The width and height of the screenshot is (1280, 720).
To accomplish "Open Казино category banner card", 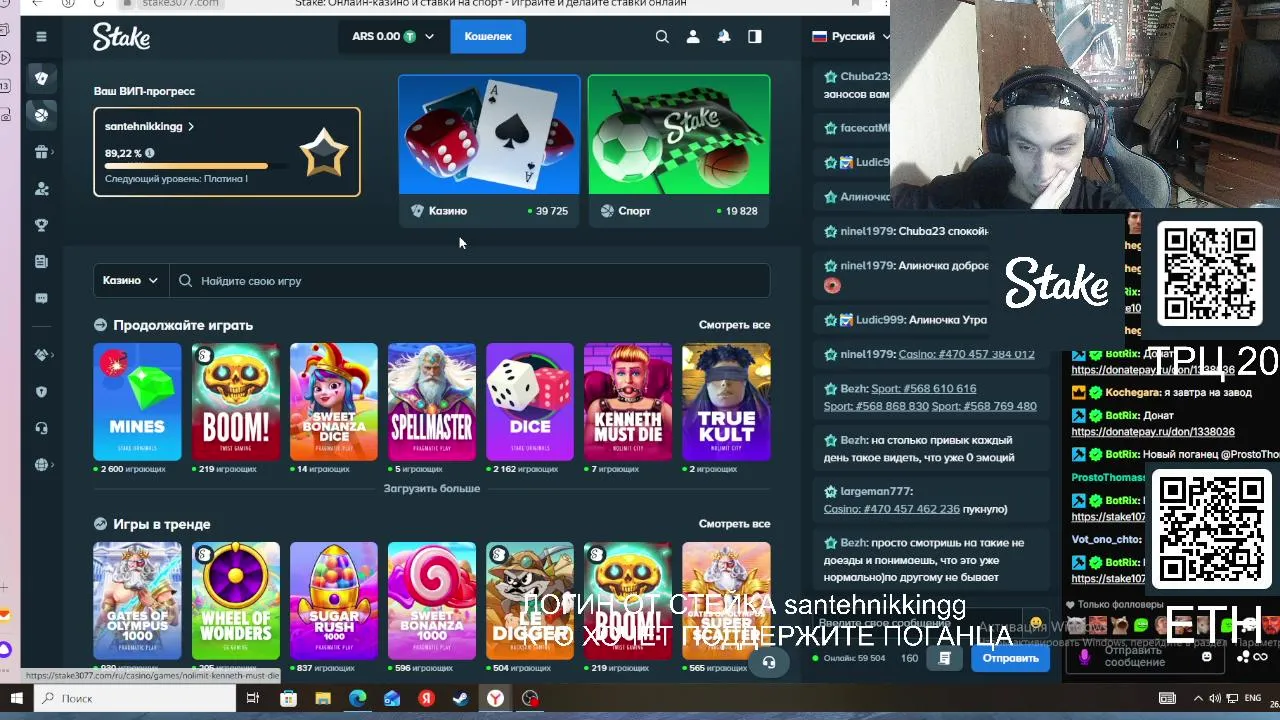I will [489, 151].
